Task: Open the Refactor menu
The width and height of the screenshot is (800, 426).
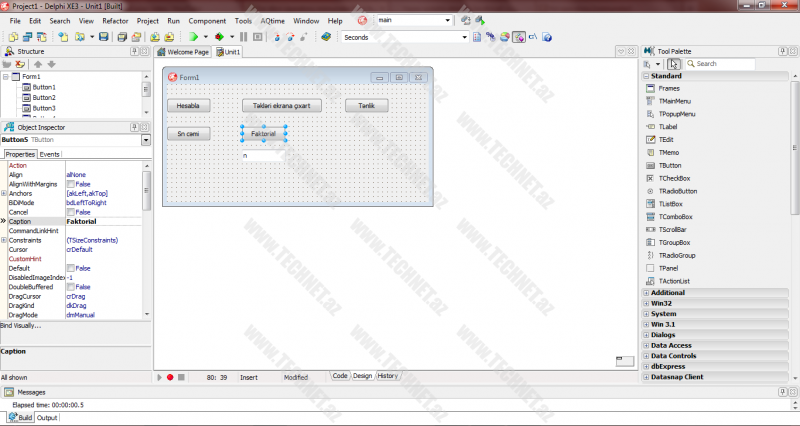Action: [115, 20]
